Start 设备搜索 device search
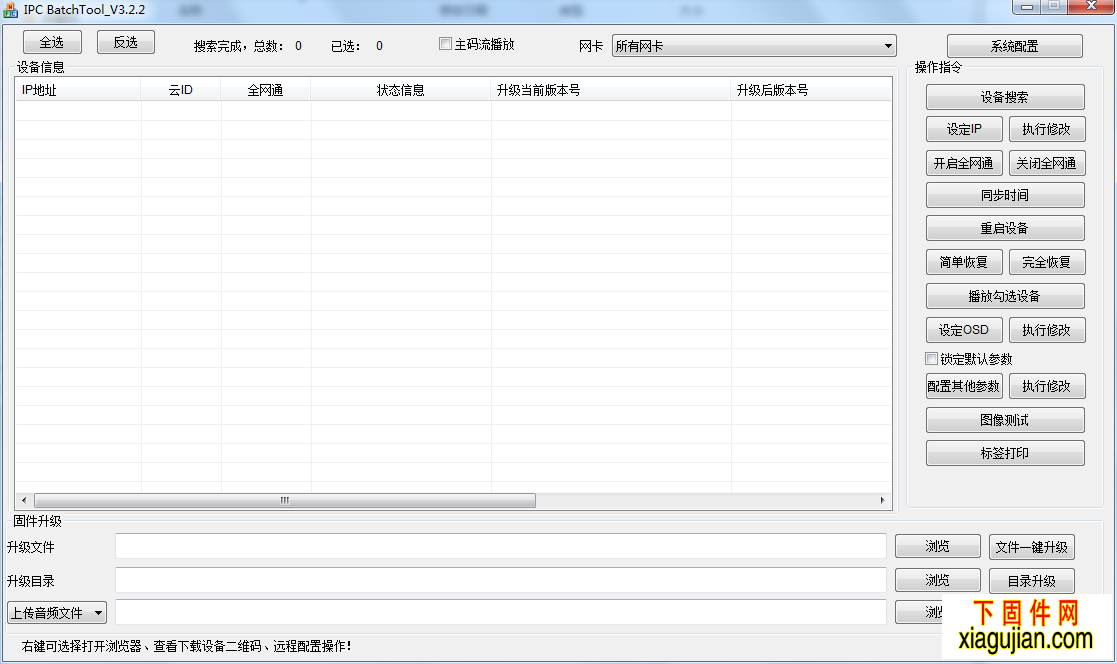1117x664 pixels. 1005,97
